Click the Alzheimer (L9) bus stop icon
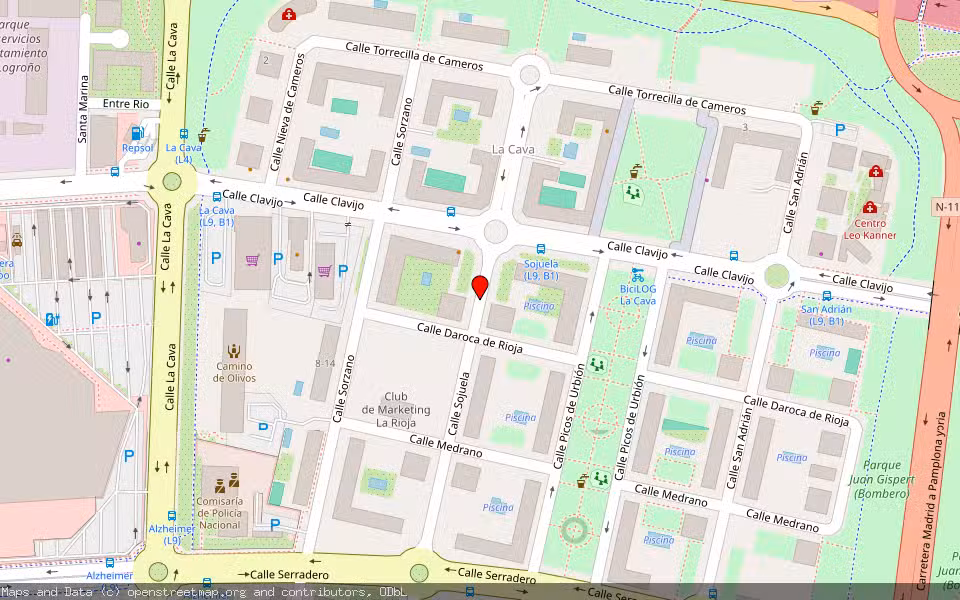 tap(172, 516)
